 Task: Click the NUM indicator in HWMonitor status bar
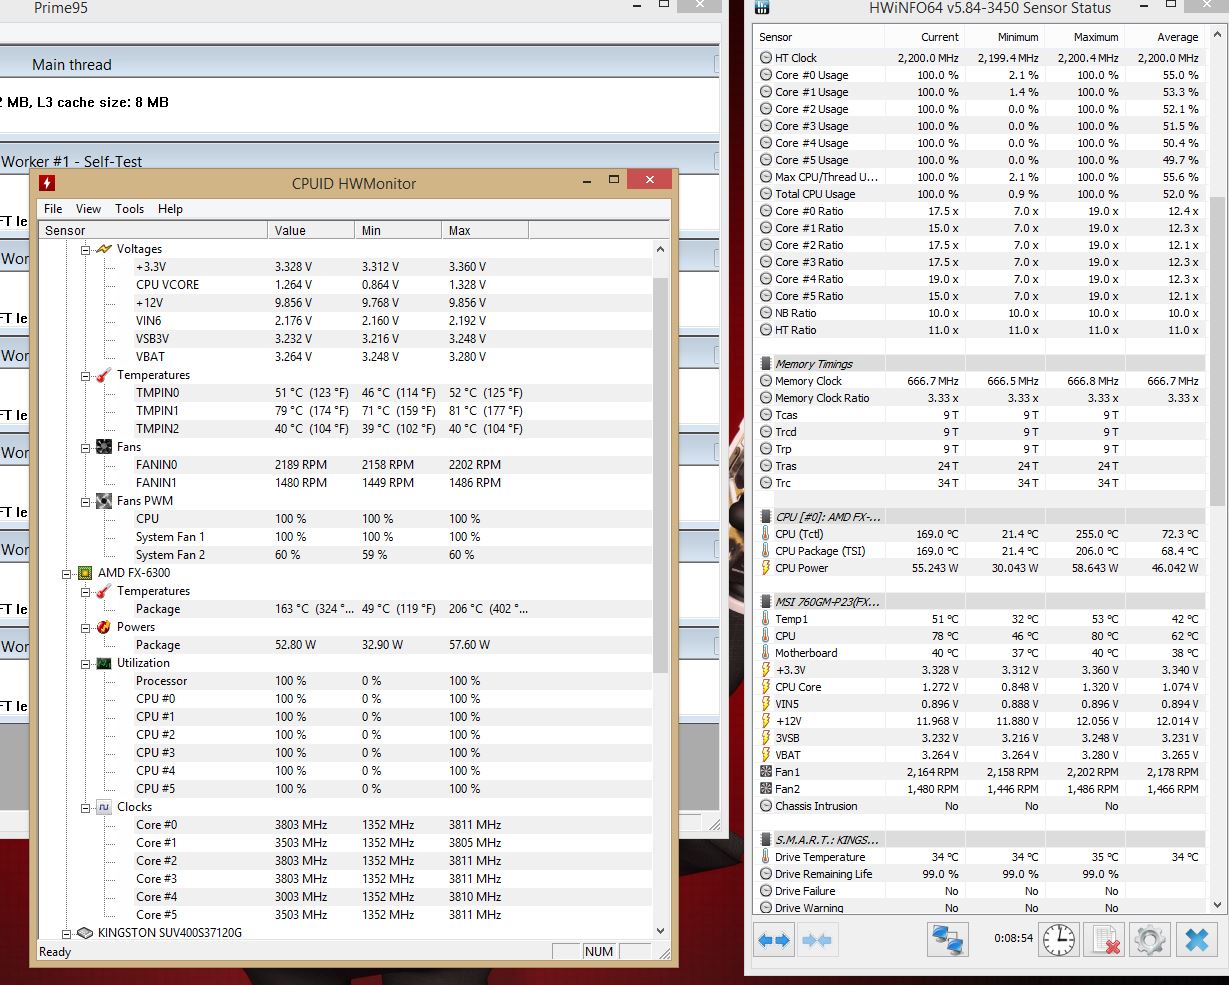click(x=598, y=952)
